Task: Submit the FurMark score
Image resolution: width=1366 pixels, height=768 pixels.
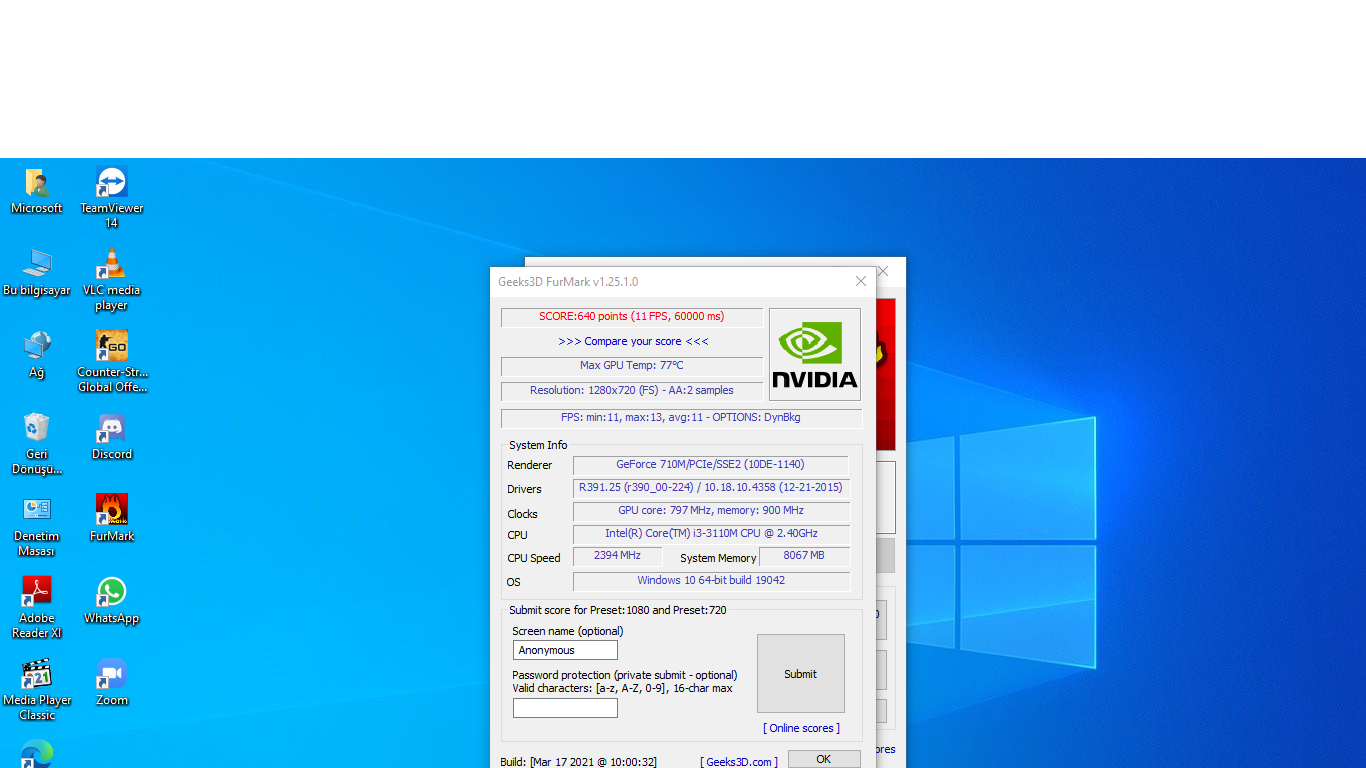Action: pos(800,674)
